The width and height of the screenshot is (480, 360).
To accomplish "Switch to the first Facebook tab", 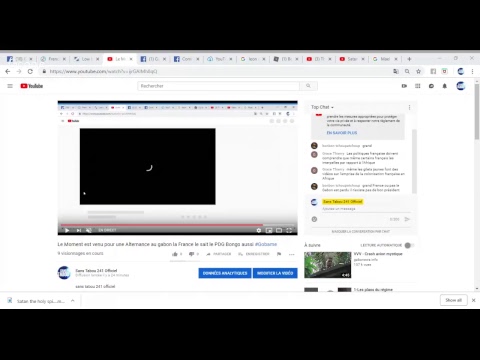I will 19,59.
